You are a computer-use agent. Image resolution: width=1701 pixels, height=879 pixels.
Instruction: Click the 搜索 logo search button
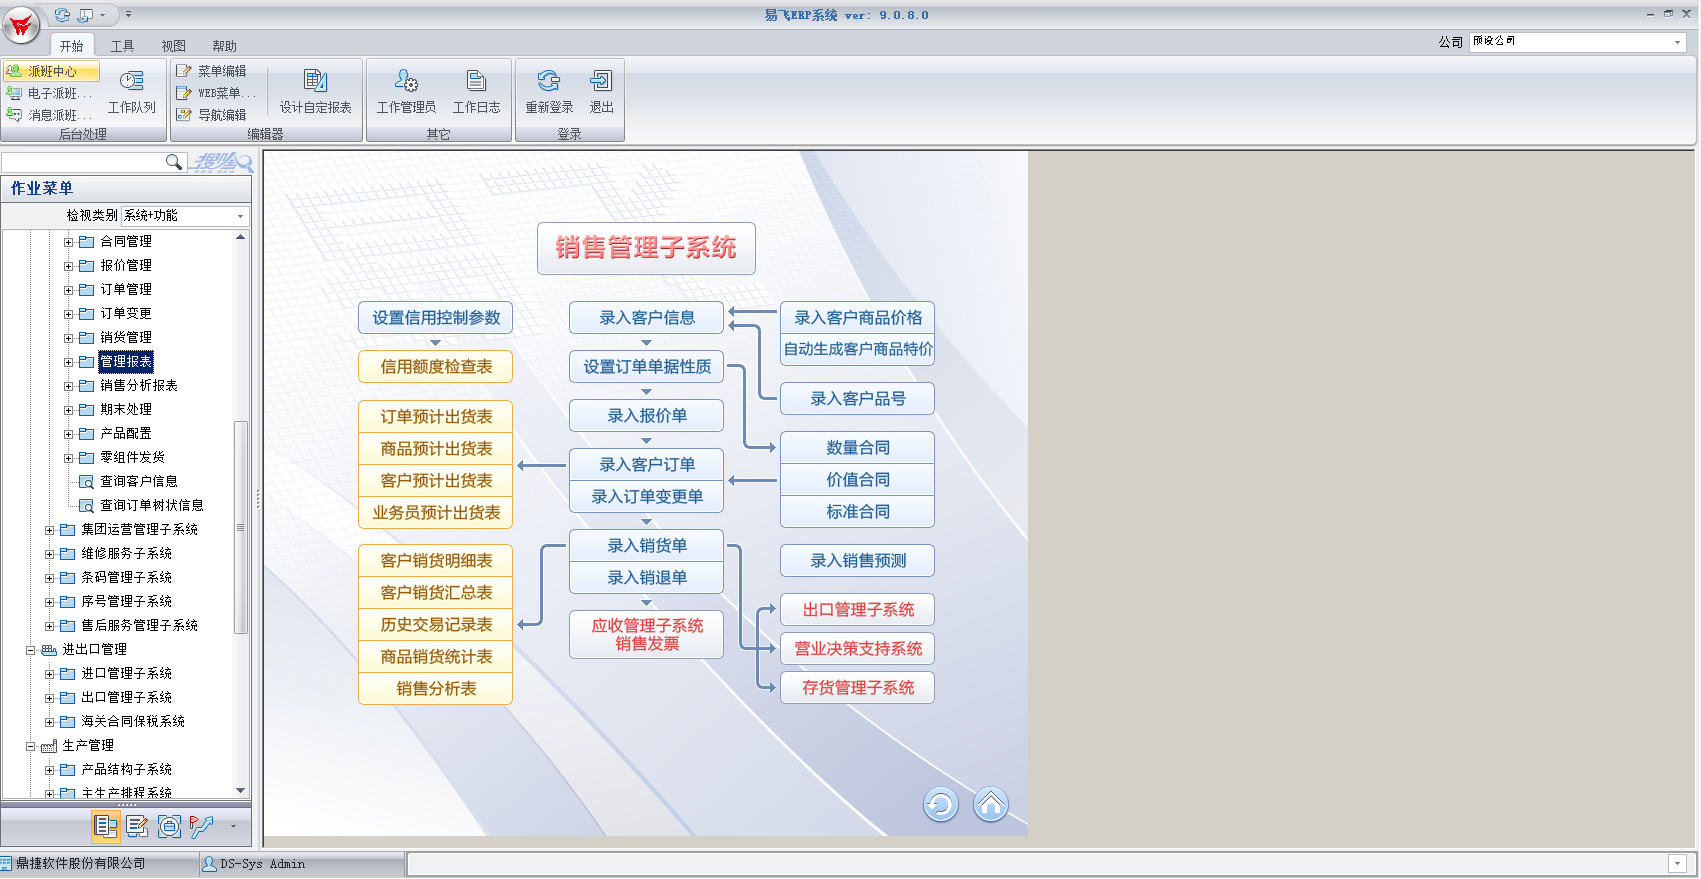click(222, 162)
